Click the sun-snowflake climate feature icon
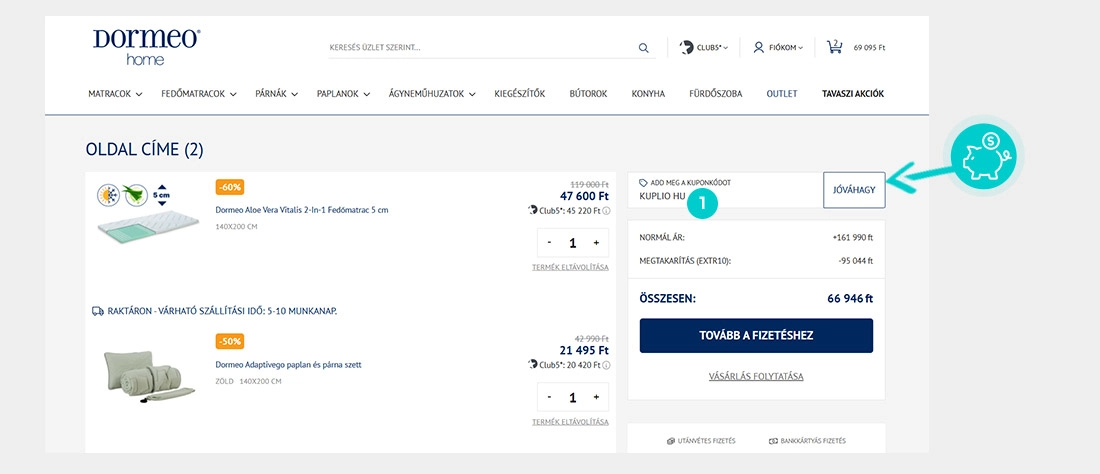1100x474 pixels. [x=108, y=194]
